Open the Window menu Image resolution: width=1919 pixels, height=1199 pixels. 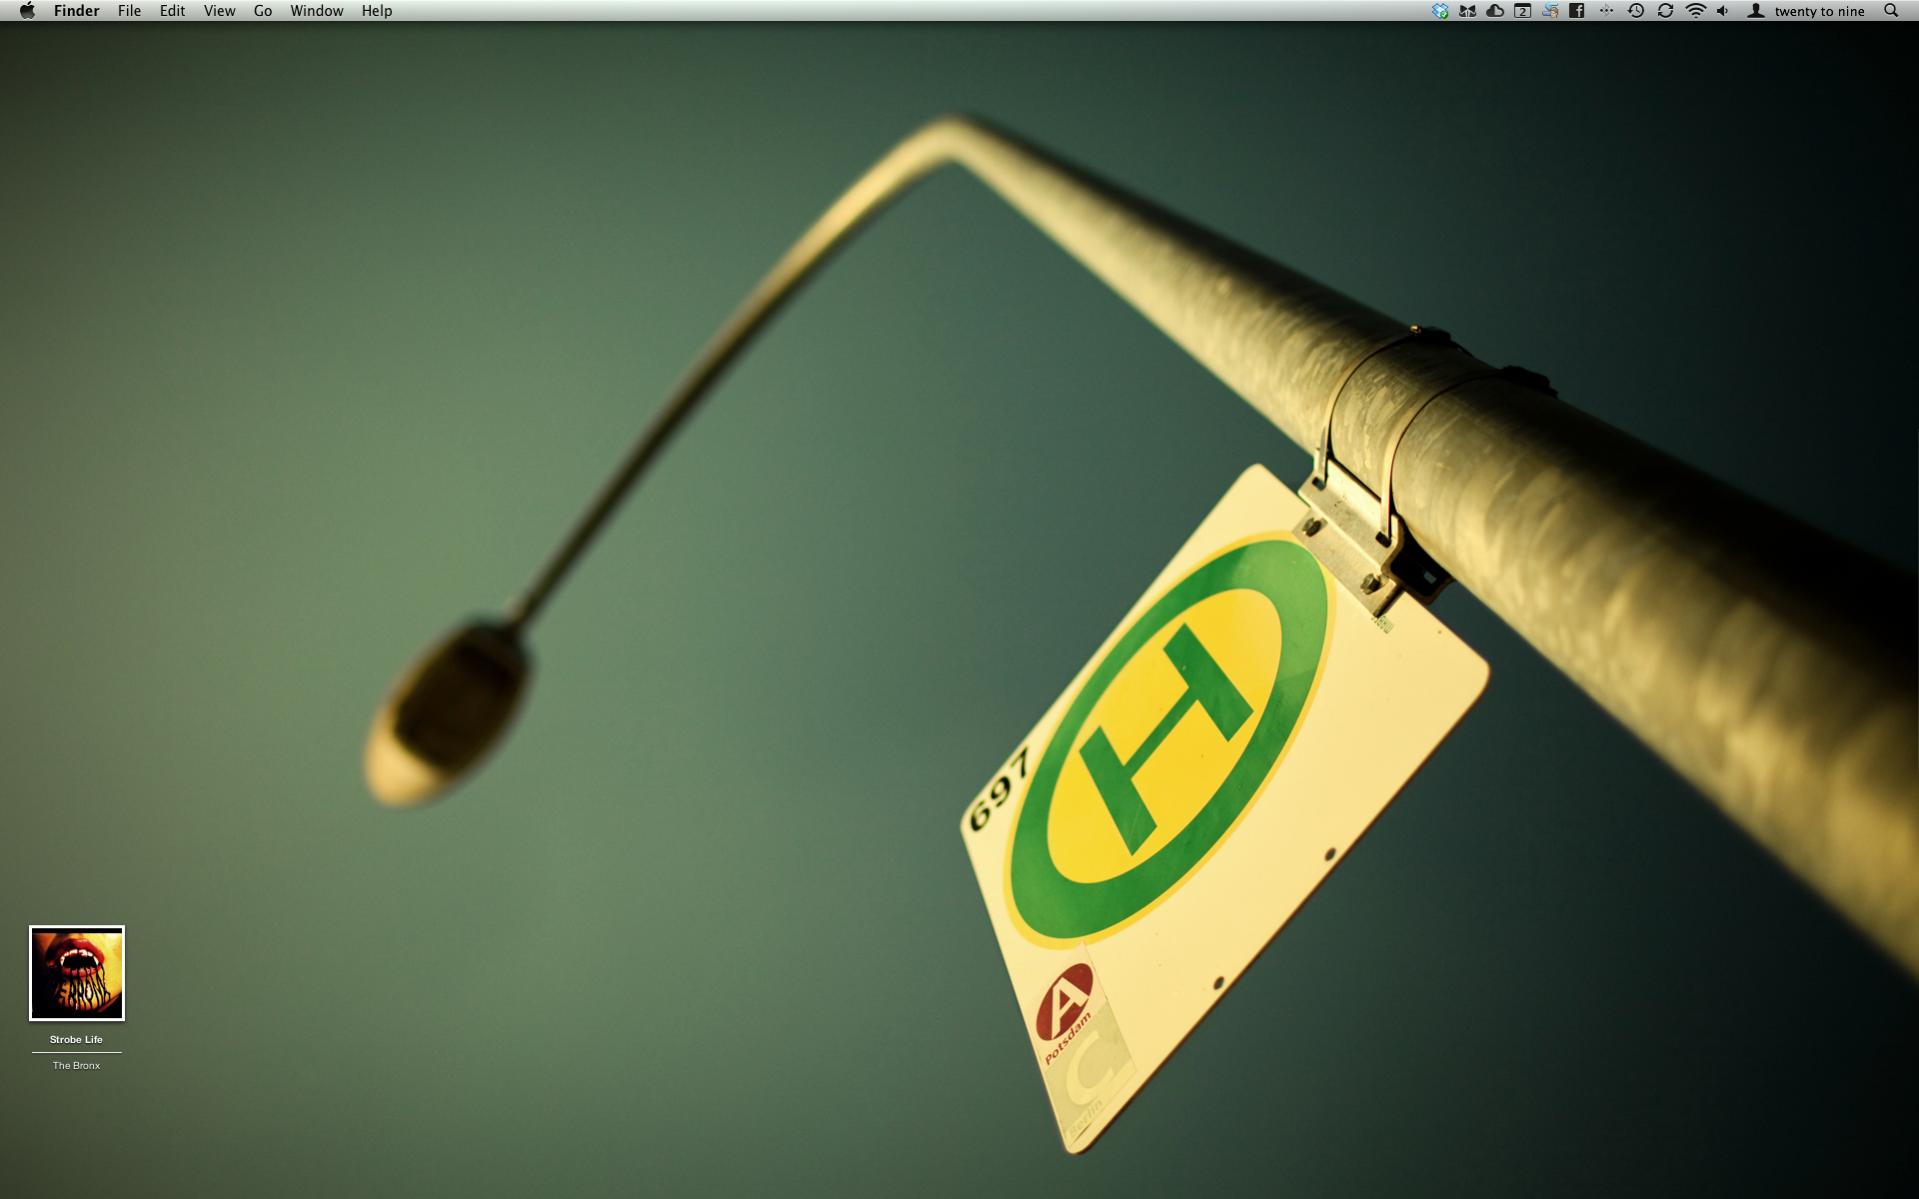(x=316, y=11)
